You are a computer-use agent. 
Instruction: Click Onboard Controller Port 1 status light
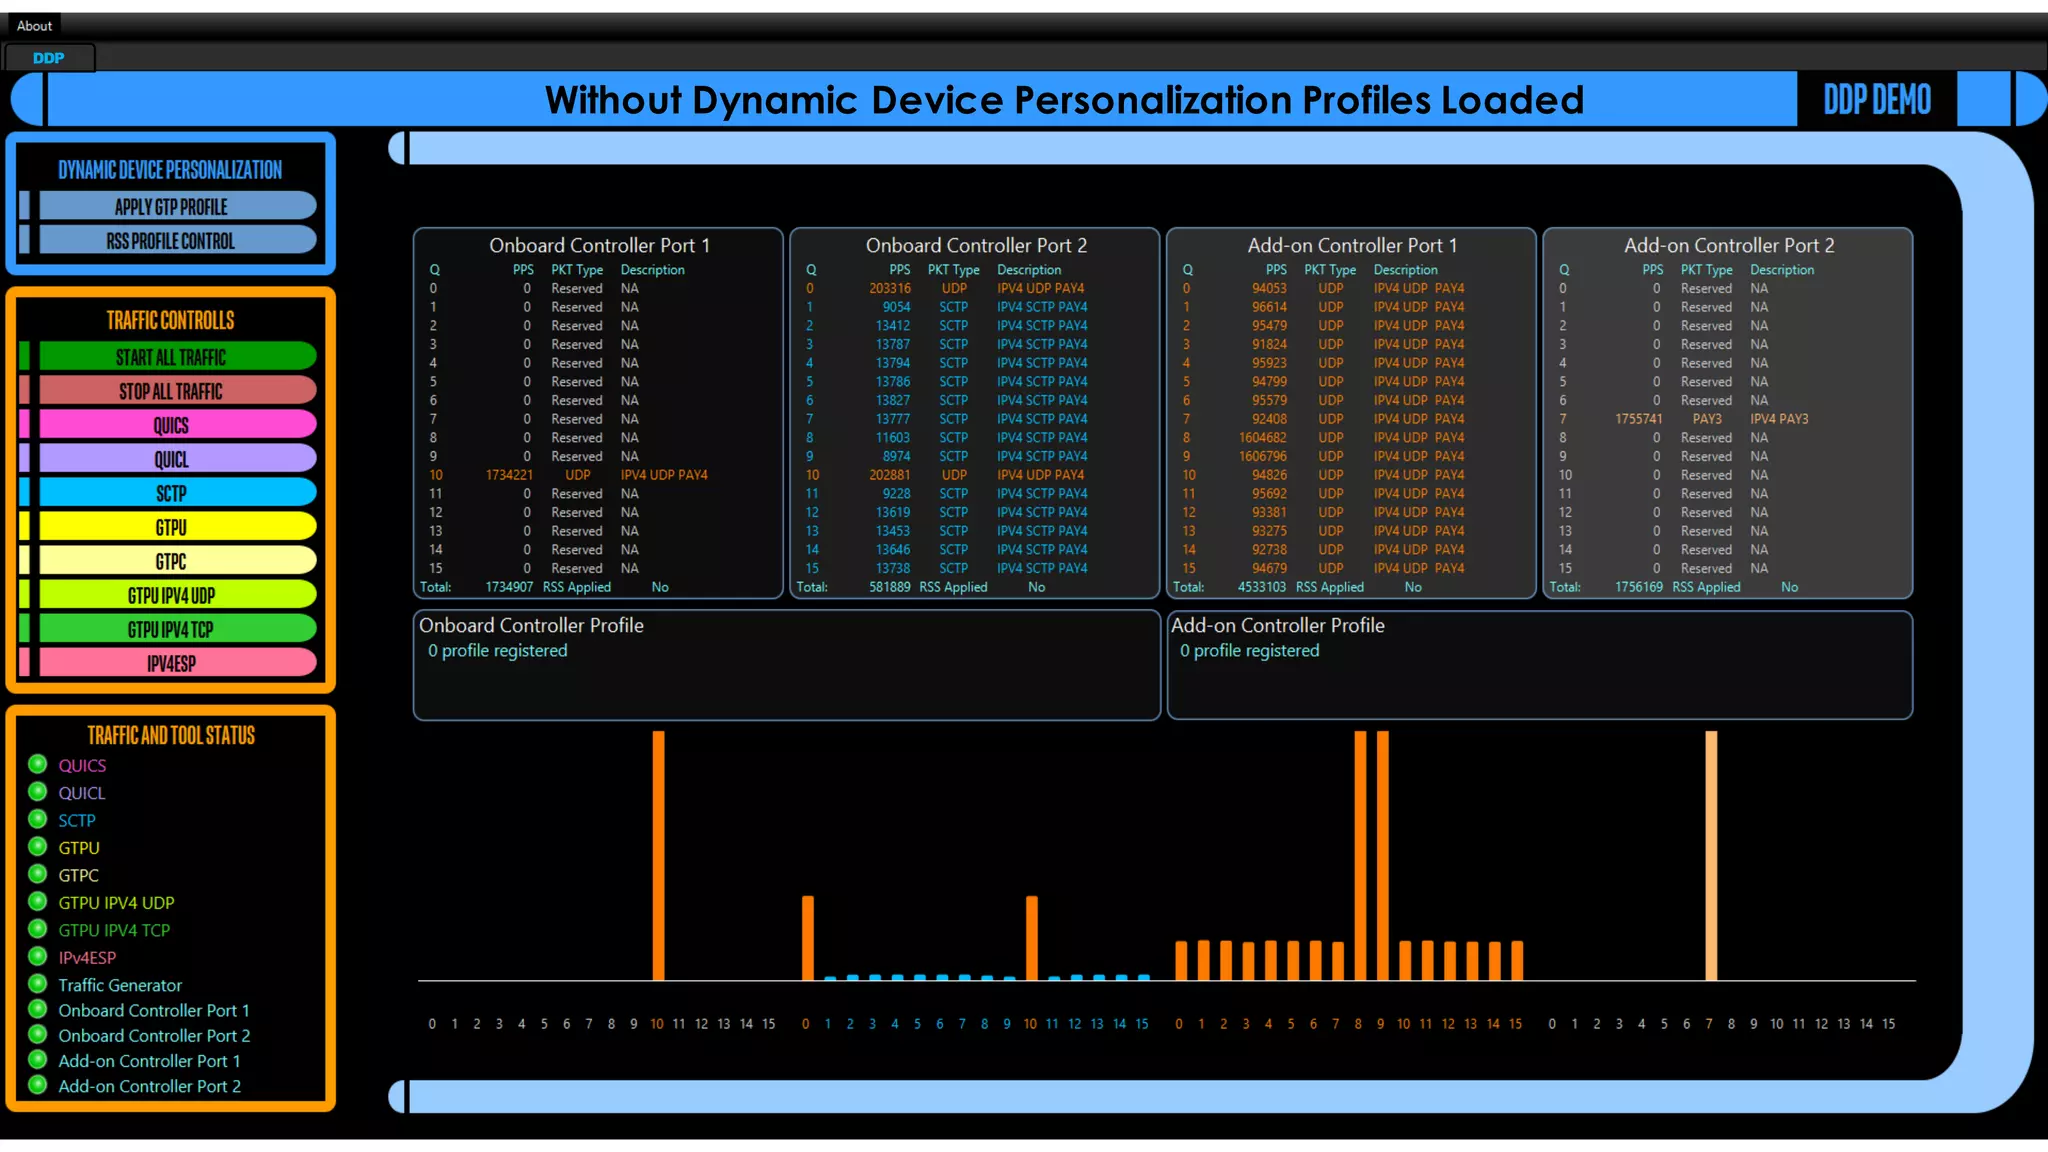pyautogui.click(x=38, y=1009)
